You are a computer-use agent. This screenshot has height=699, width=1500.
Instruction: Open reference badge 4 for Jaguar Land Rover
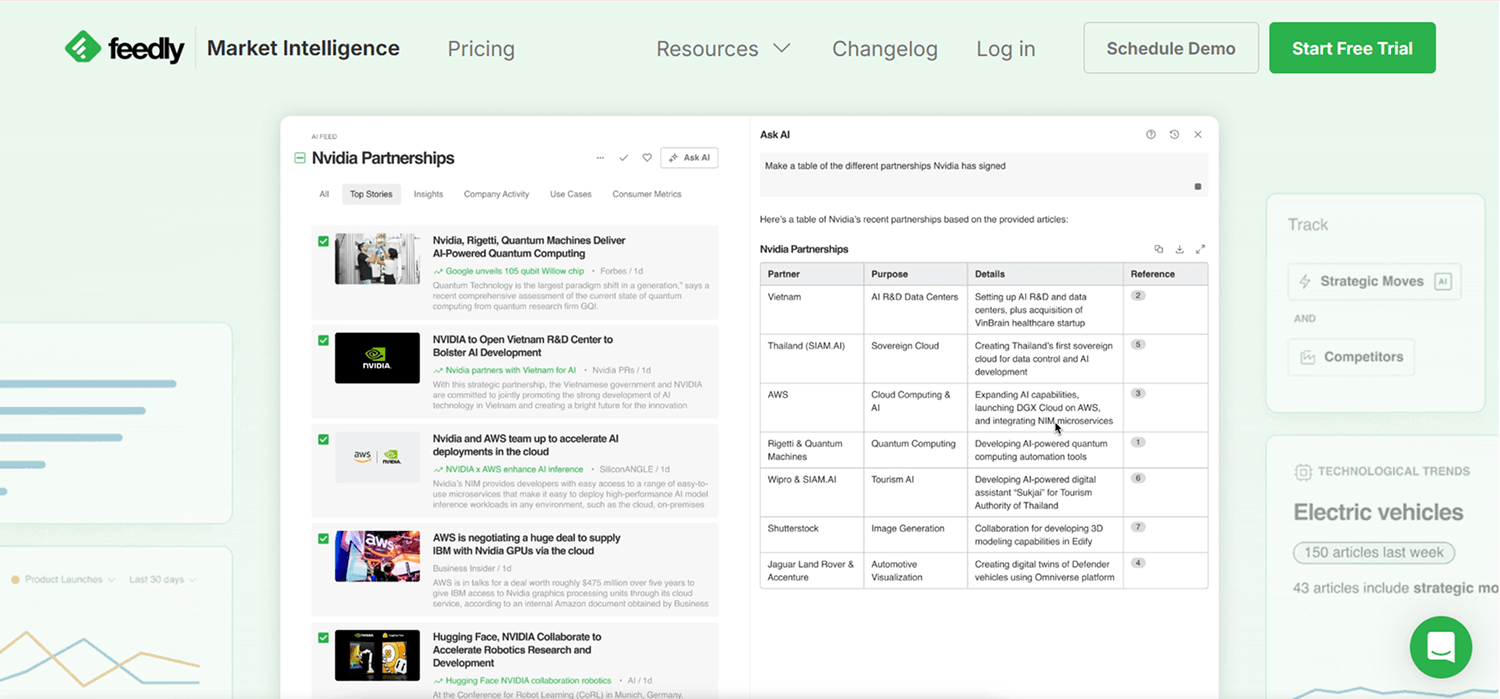tap(1138, 563)
